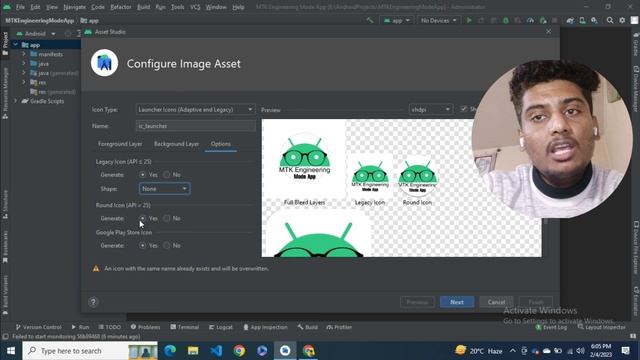This screenshot has width=640, height=360.
Task: Open Visual Studio Code from the taskbar
Action: tap(216, 351)
